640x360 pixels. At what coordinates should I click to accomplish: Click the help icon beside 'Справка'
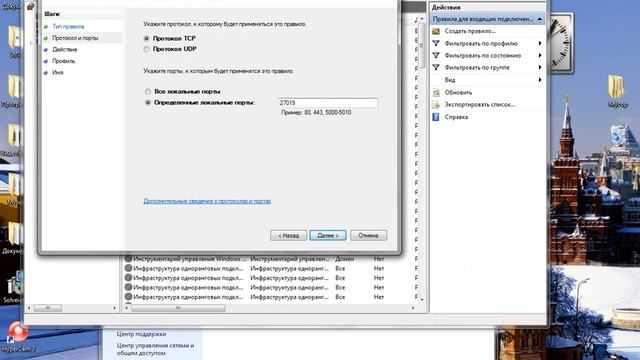click(436, 117)
